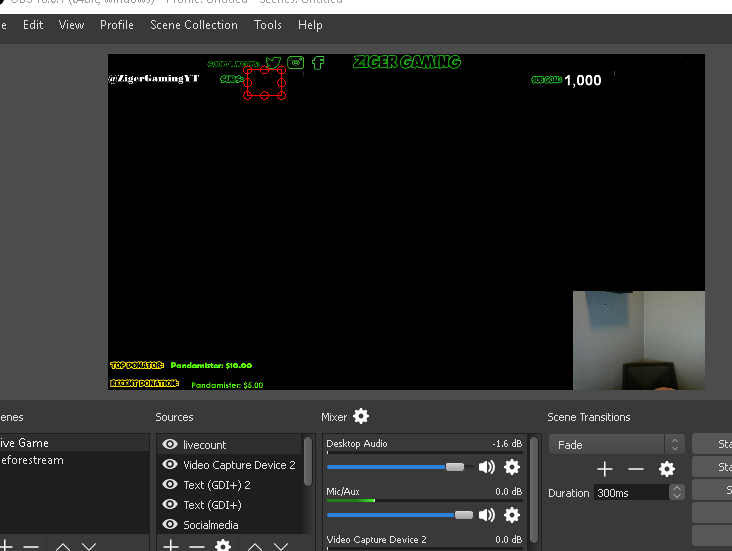Screen dimensions: 732x551
Task: Open the Help menu
Action: click(x=310, y=25)
